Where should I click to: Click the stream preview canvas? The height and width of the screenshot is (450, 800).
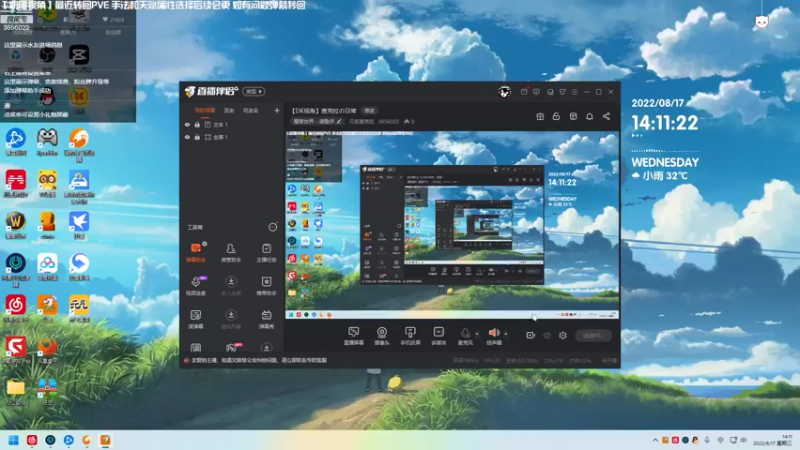click(452, 225)
